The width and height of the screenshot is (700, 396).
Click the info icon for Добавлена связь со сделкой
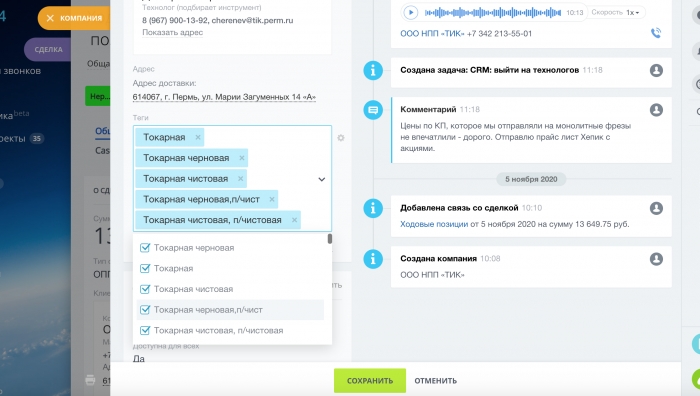(x=373, y=208)
